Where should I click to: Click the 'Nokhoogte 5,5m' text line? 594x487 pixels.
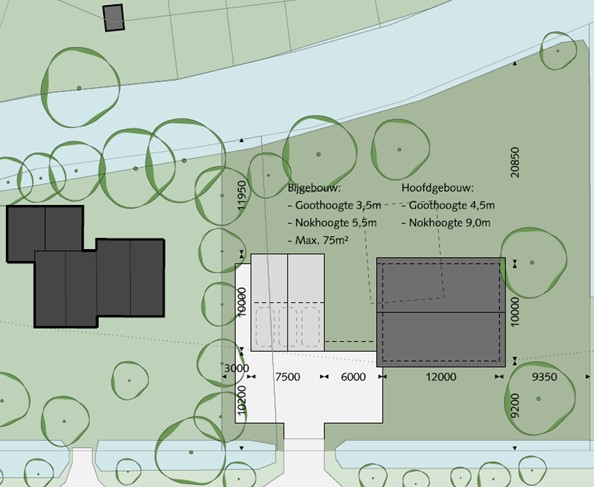click(332, 223)
